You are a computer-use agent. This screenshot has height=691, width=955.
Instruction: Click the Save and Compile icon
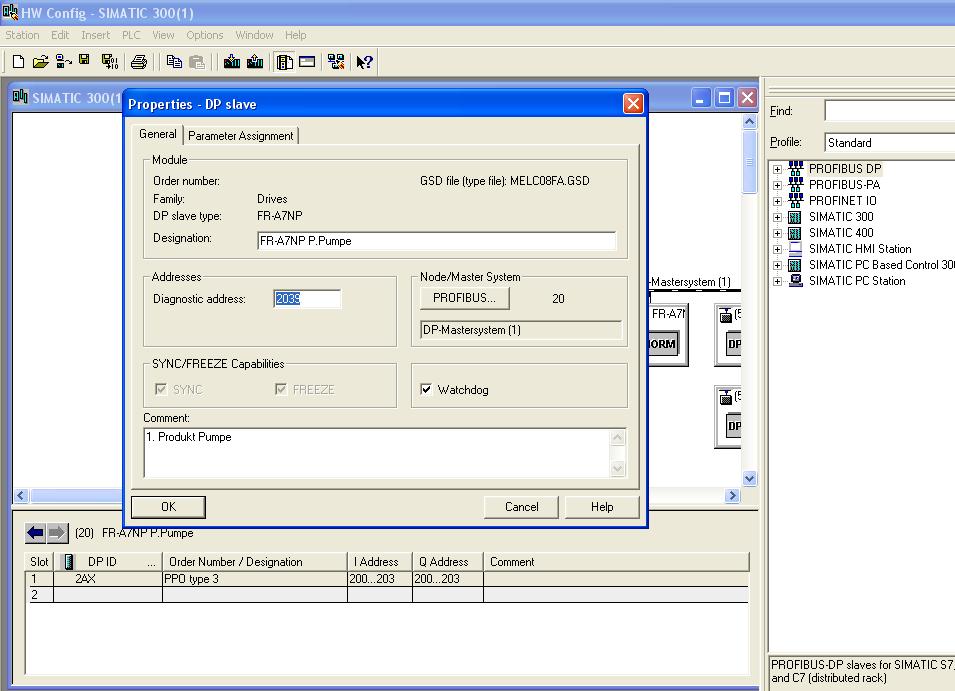(x=109, y=62)
